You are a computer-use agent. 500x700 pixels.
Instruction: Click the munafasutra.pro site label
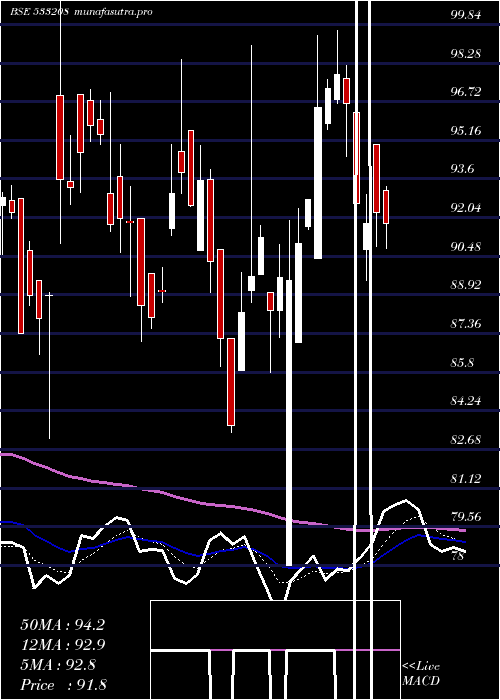click(x=112, y=12)
